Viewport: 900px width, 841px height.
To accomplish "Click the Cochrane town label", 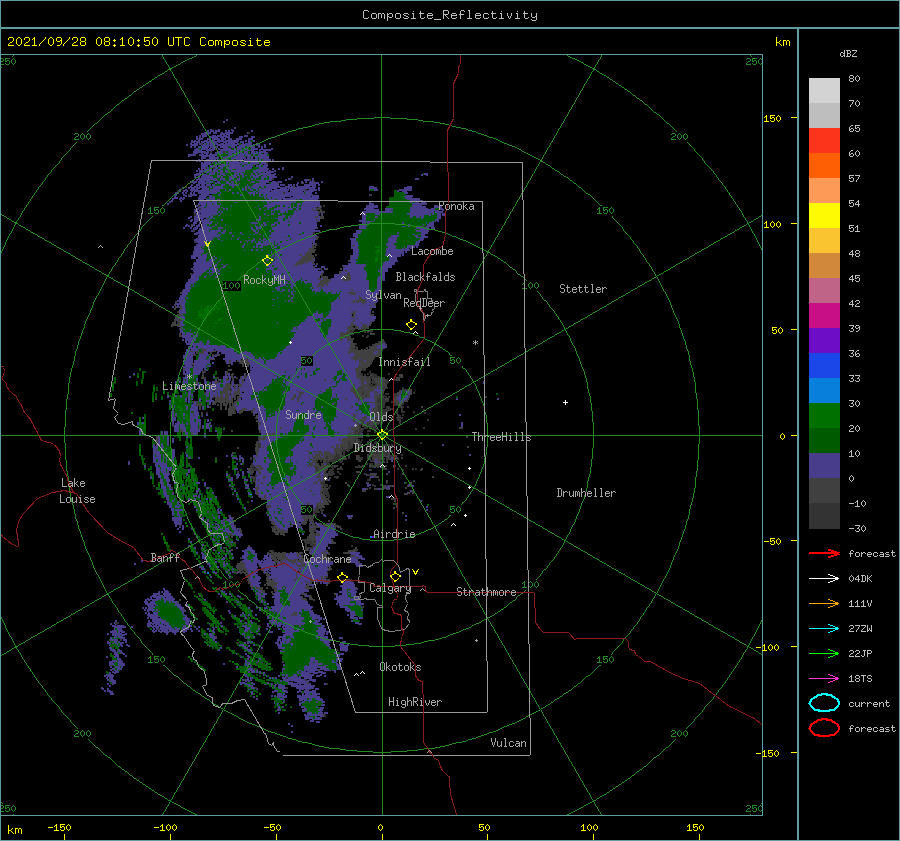I will point(327,559).
